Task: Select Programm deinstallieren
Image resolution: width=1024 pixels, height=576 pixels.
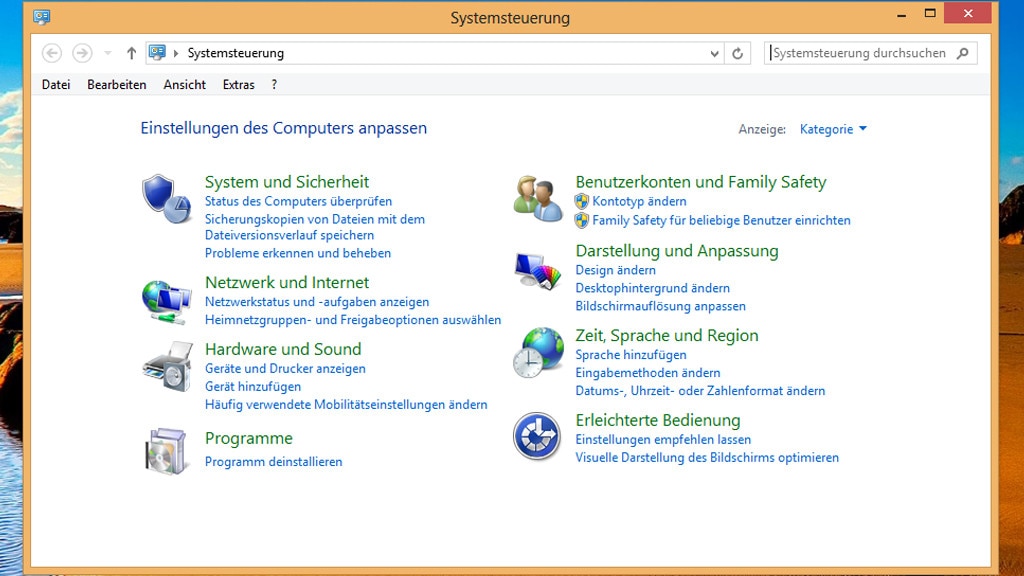Action: 275,462
